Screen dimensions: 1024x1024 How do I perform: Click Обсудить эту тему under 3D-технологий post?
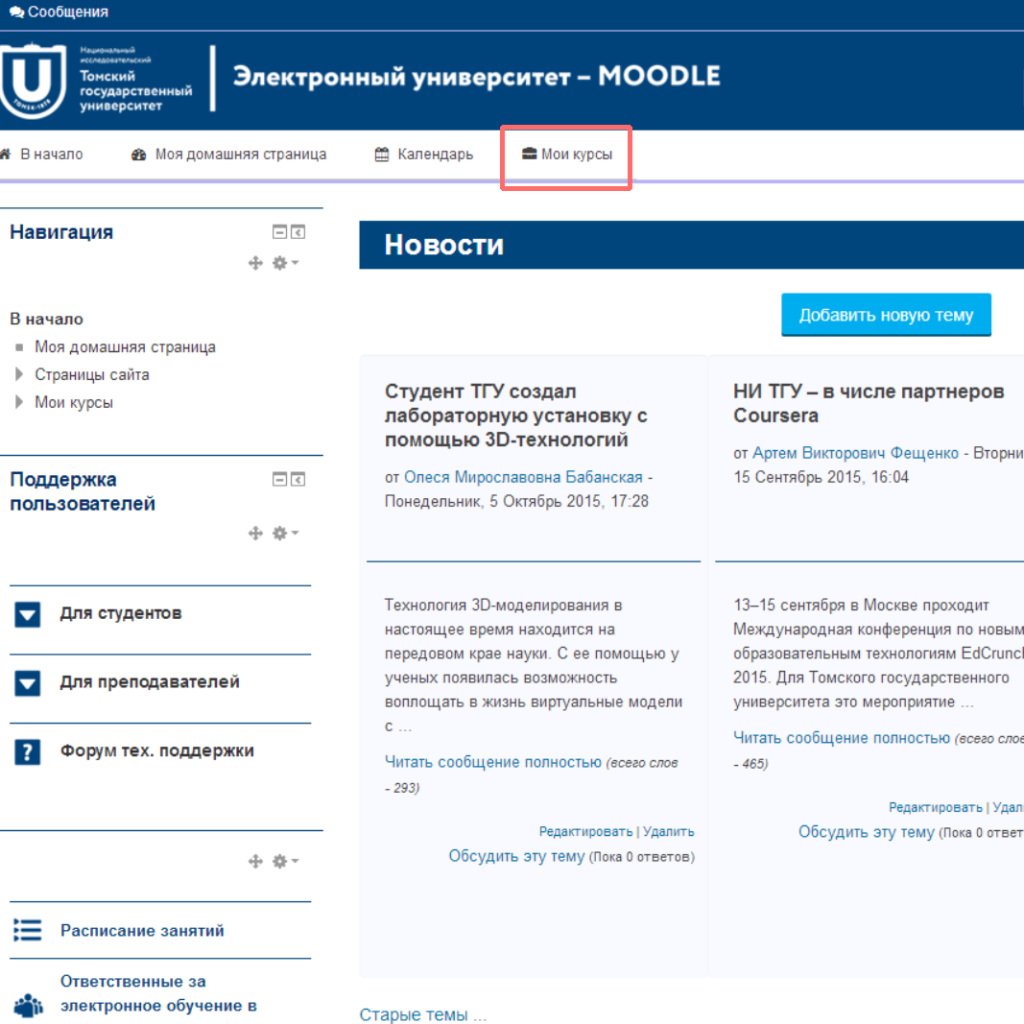pos(516,856)
